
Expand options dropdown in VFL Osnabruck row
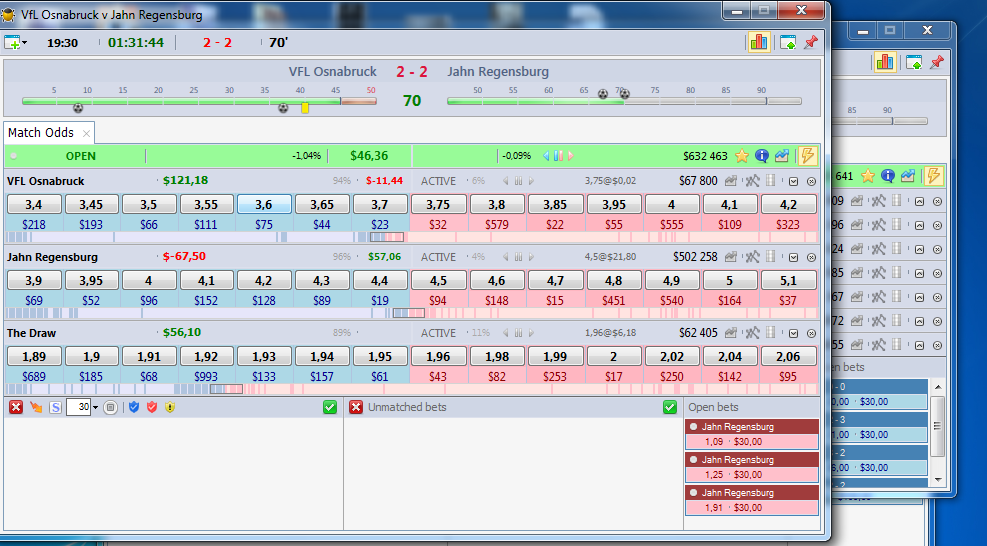pos(793,181)
